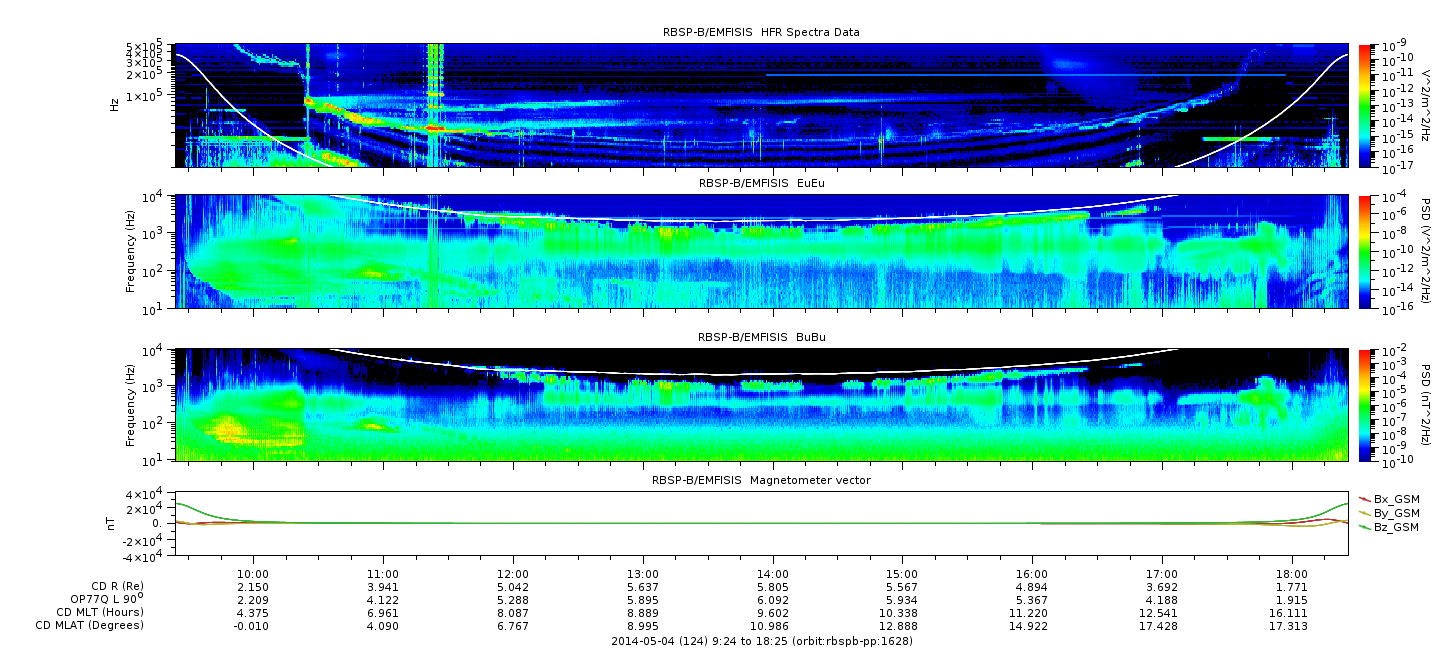Select the By_GSM legend entry
The width and height of the screenshot is (1447, 658).
click(1395, 512)
